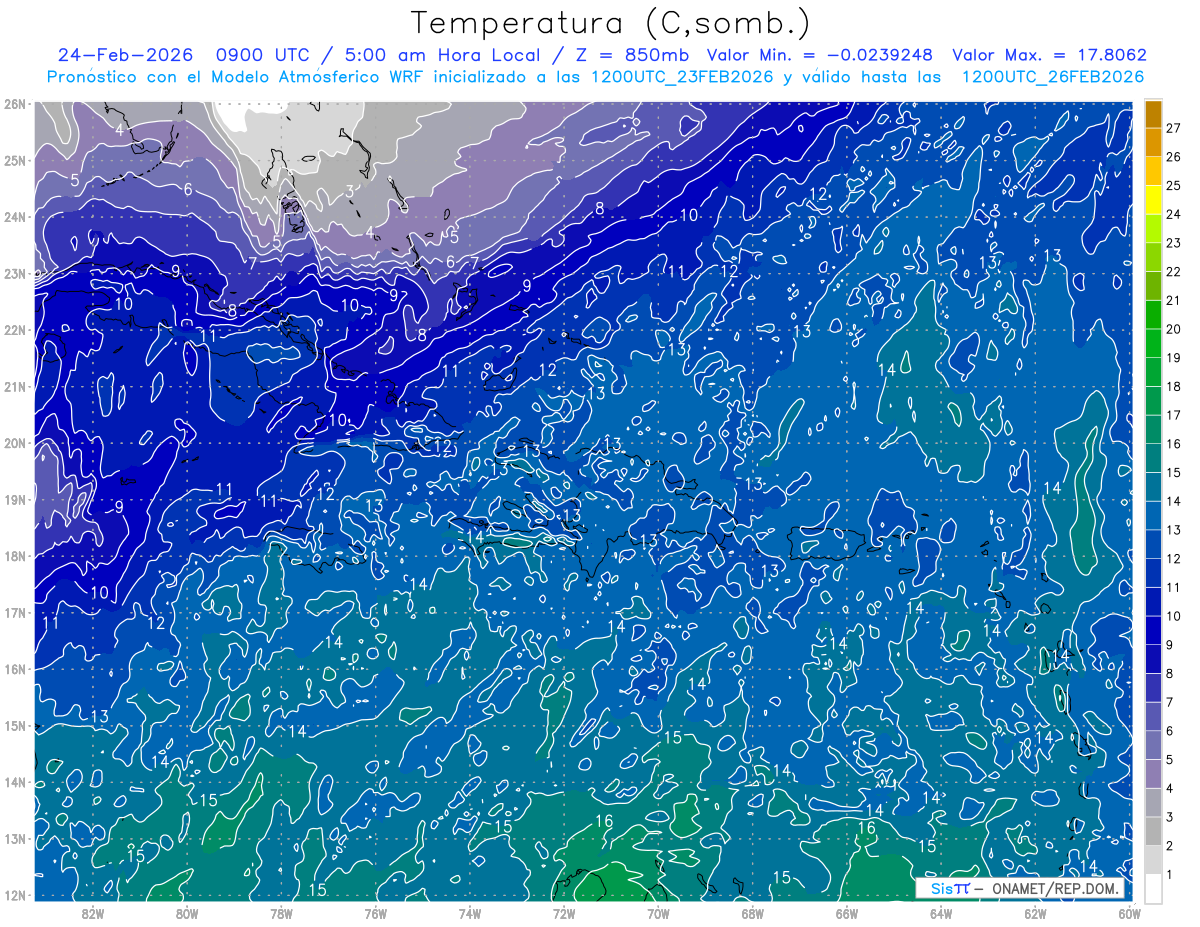Screen dimensions: 1200x927
Task: Click the '80W' longitude axis label
Action: pyautogui.click(x=187, y=913)
